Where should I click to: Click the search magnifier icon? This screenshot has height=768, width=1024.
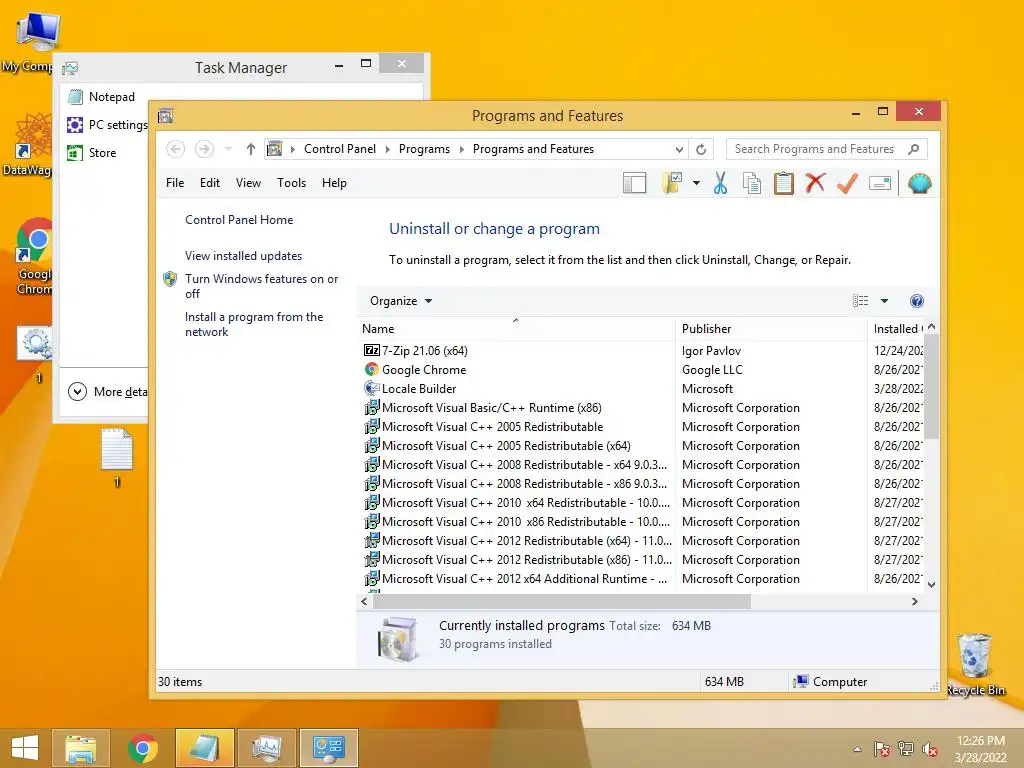pyautogui.click(x=914, y=150)
